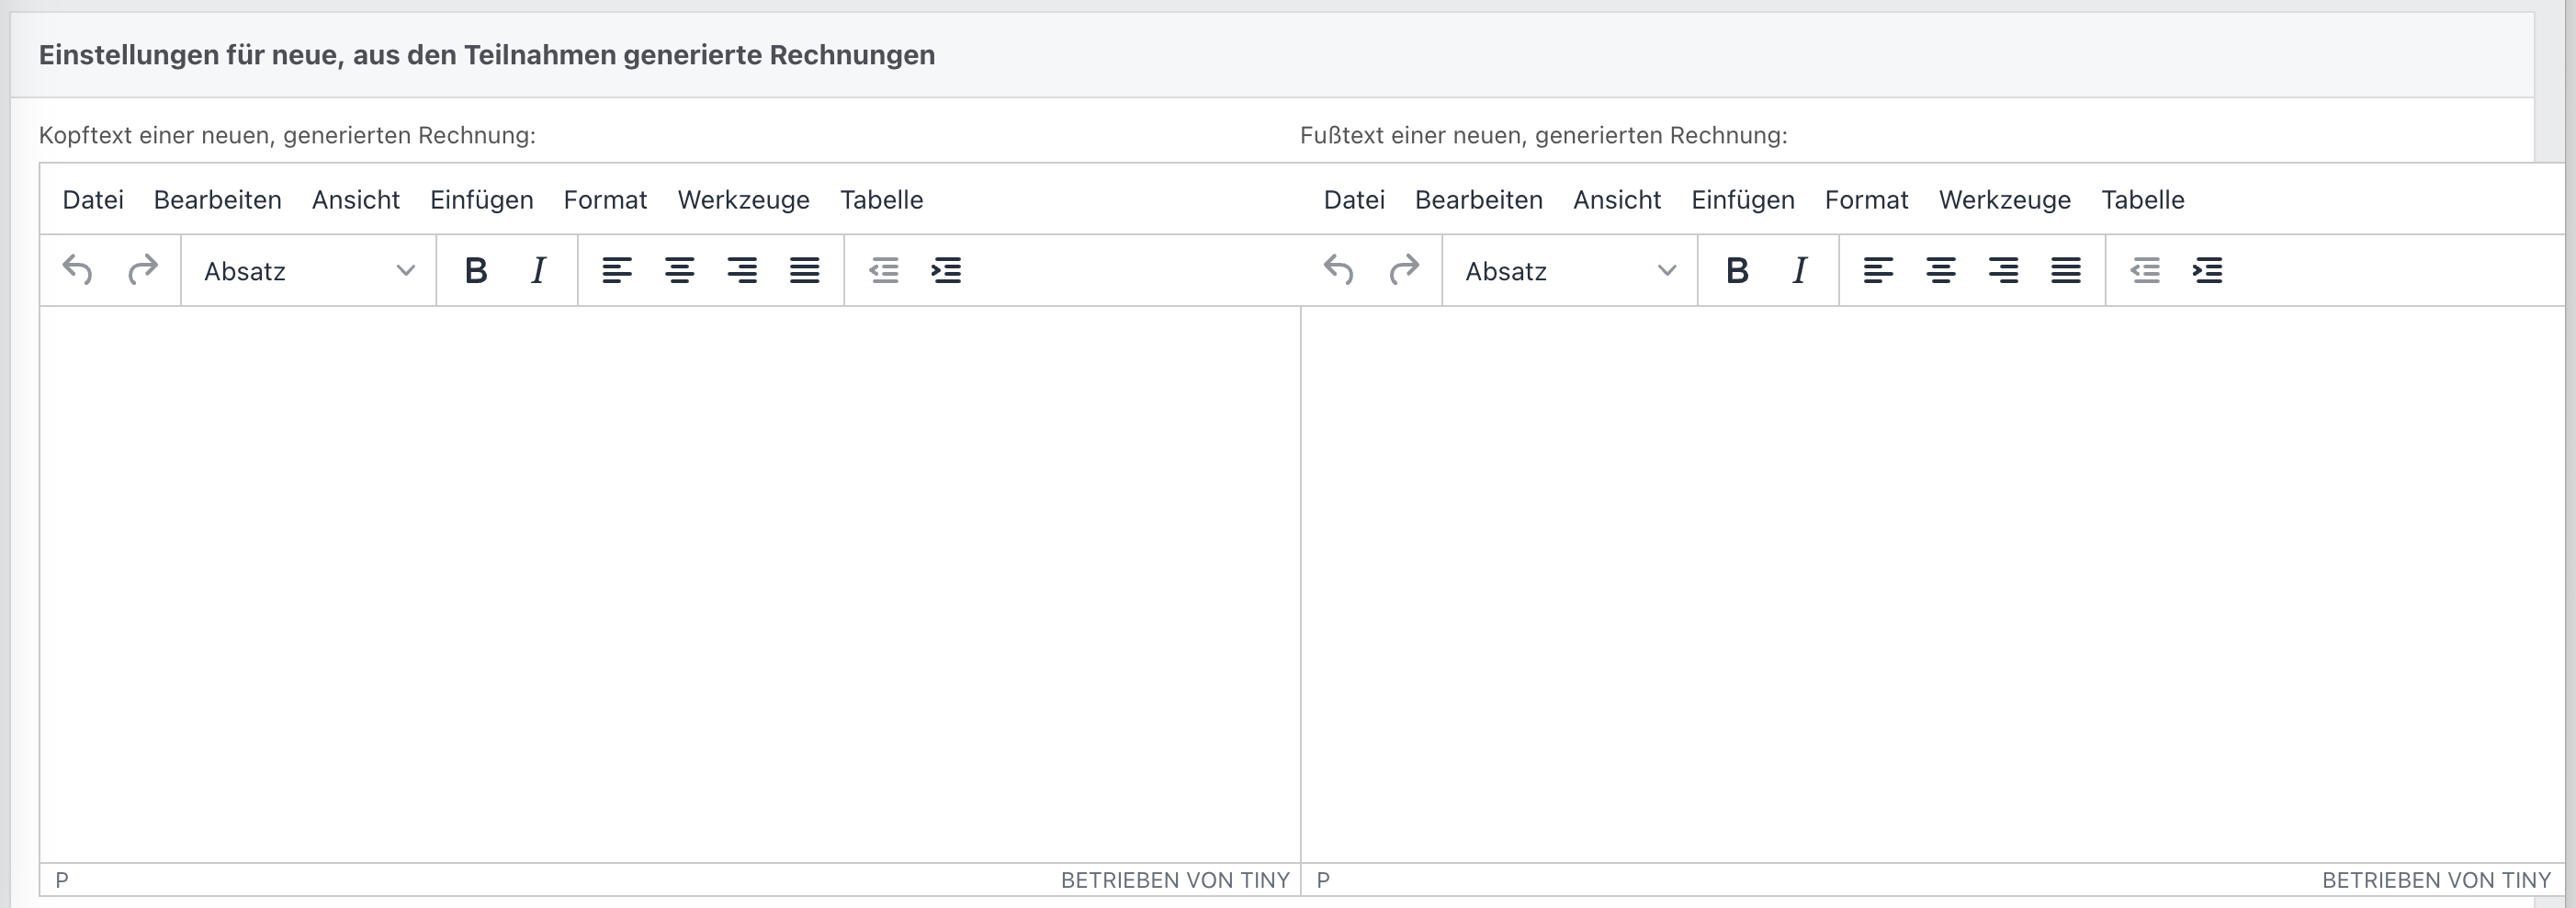Open Absatz format dropdown in Kopftext editor
Screen dimensions: 2576x908
click(308, 271)
